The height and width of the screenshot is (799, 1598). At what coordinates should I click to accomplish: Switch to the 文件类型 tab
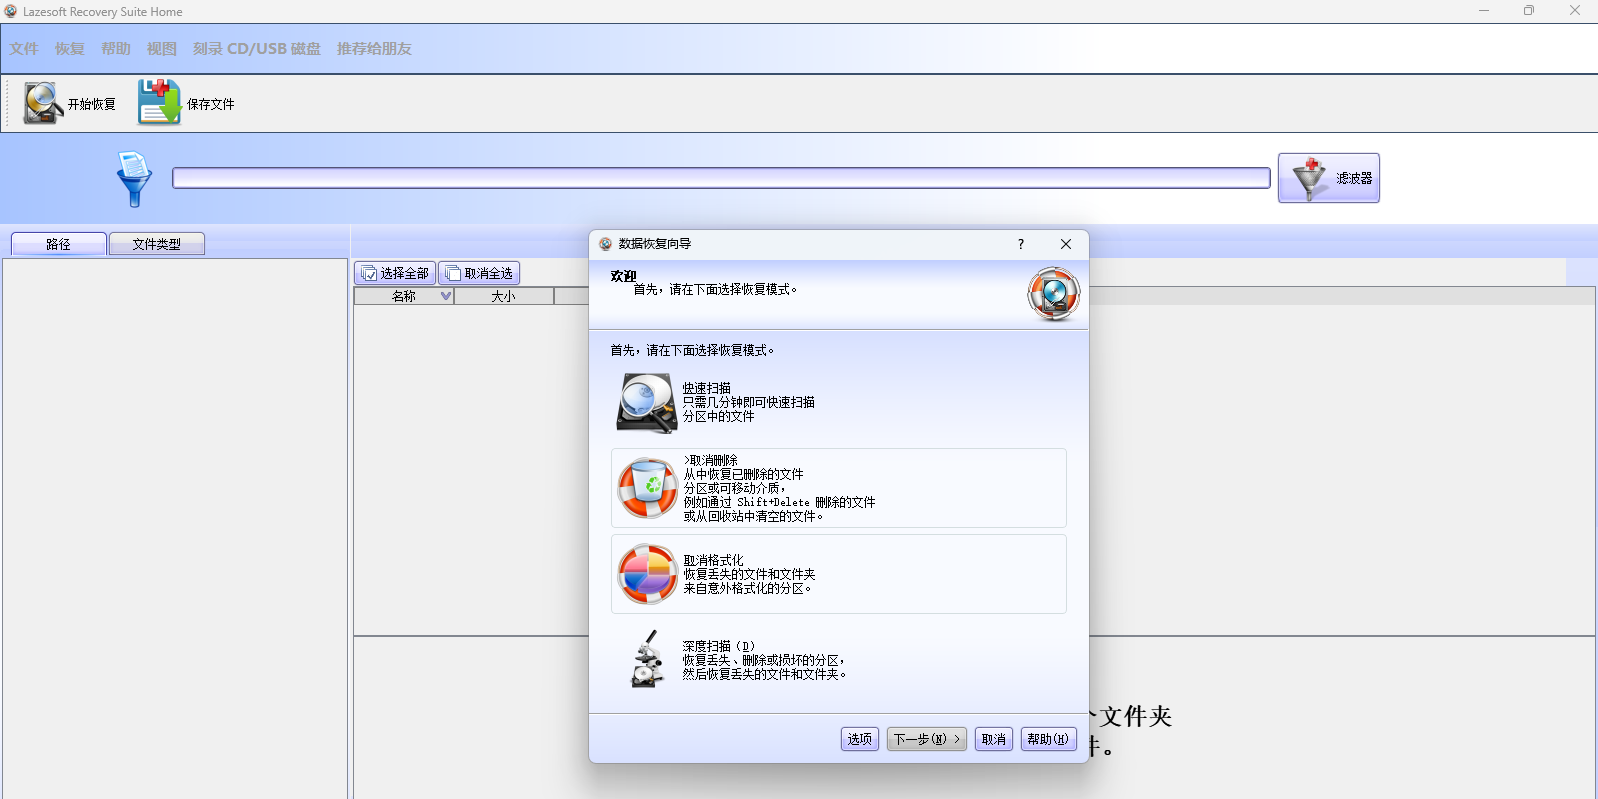tap(157, 244)
